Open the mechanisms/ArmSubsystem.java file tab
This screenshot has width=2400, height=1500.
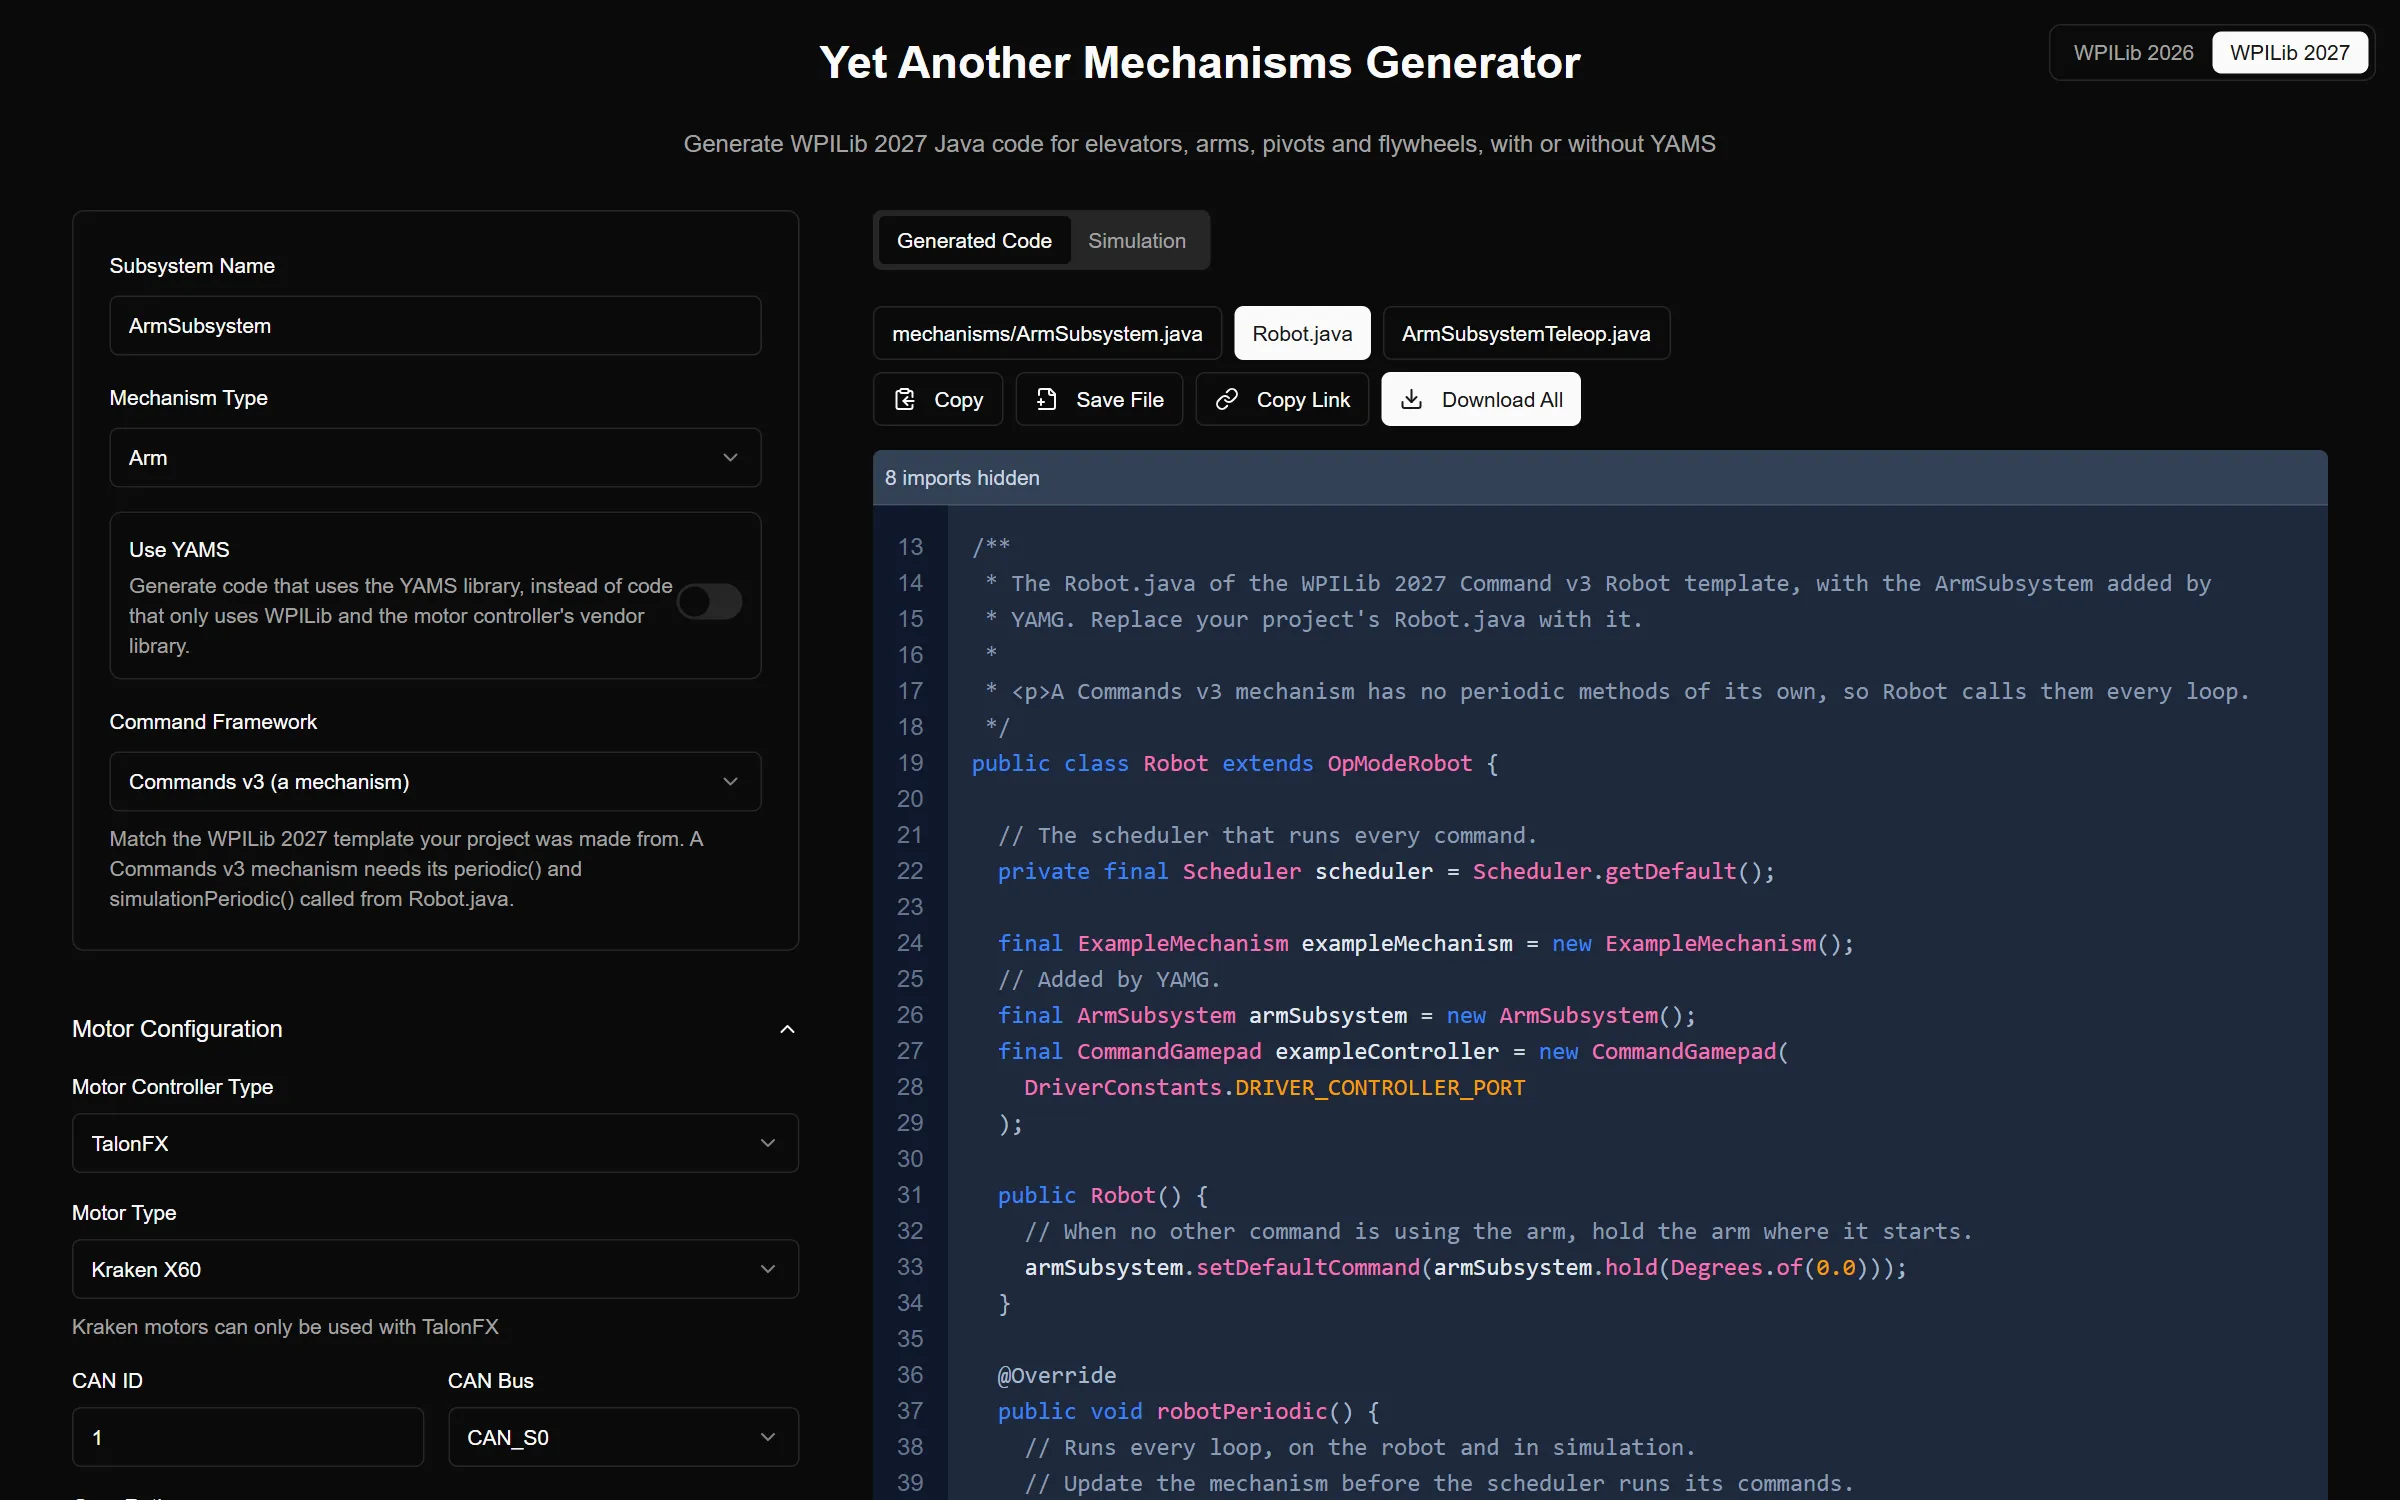click(1047, 333)
